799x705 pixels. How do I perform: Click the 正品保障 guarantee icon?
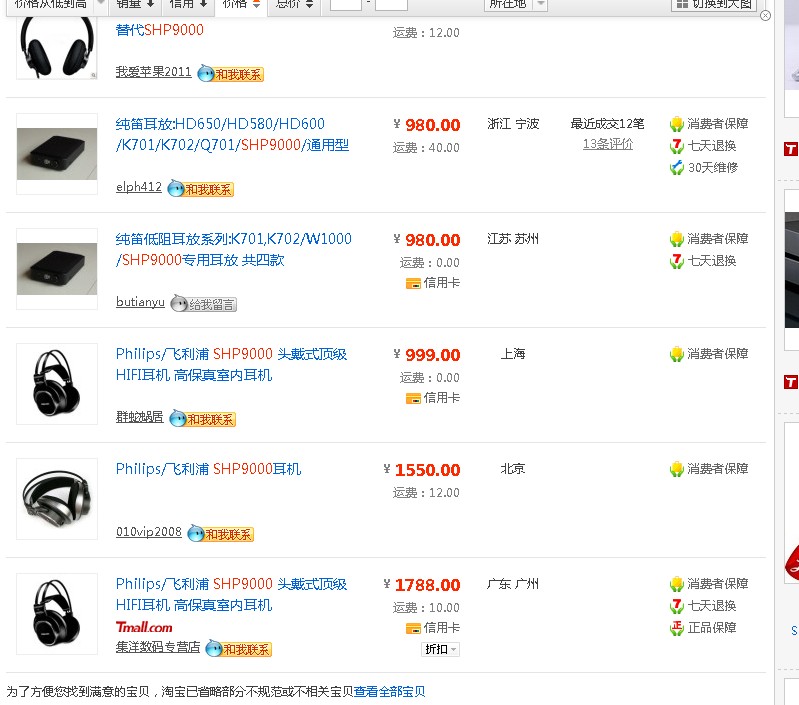(676, 628)
